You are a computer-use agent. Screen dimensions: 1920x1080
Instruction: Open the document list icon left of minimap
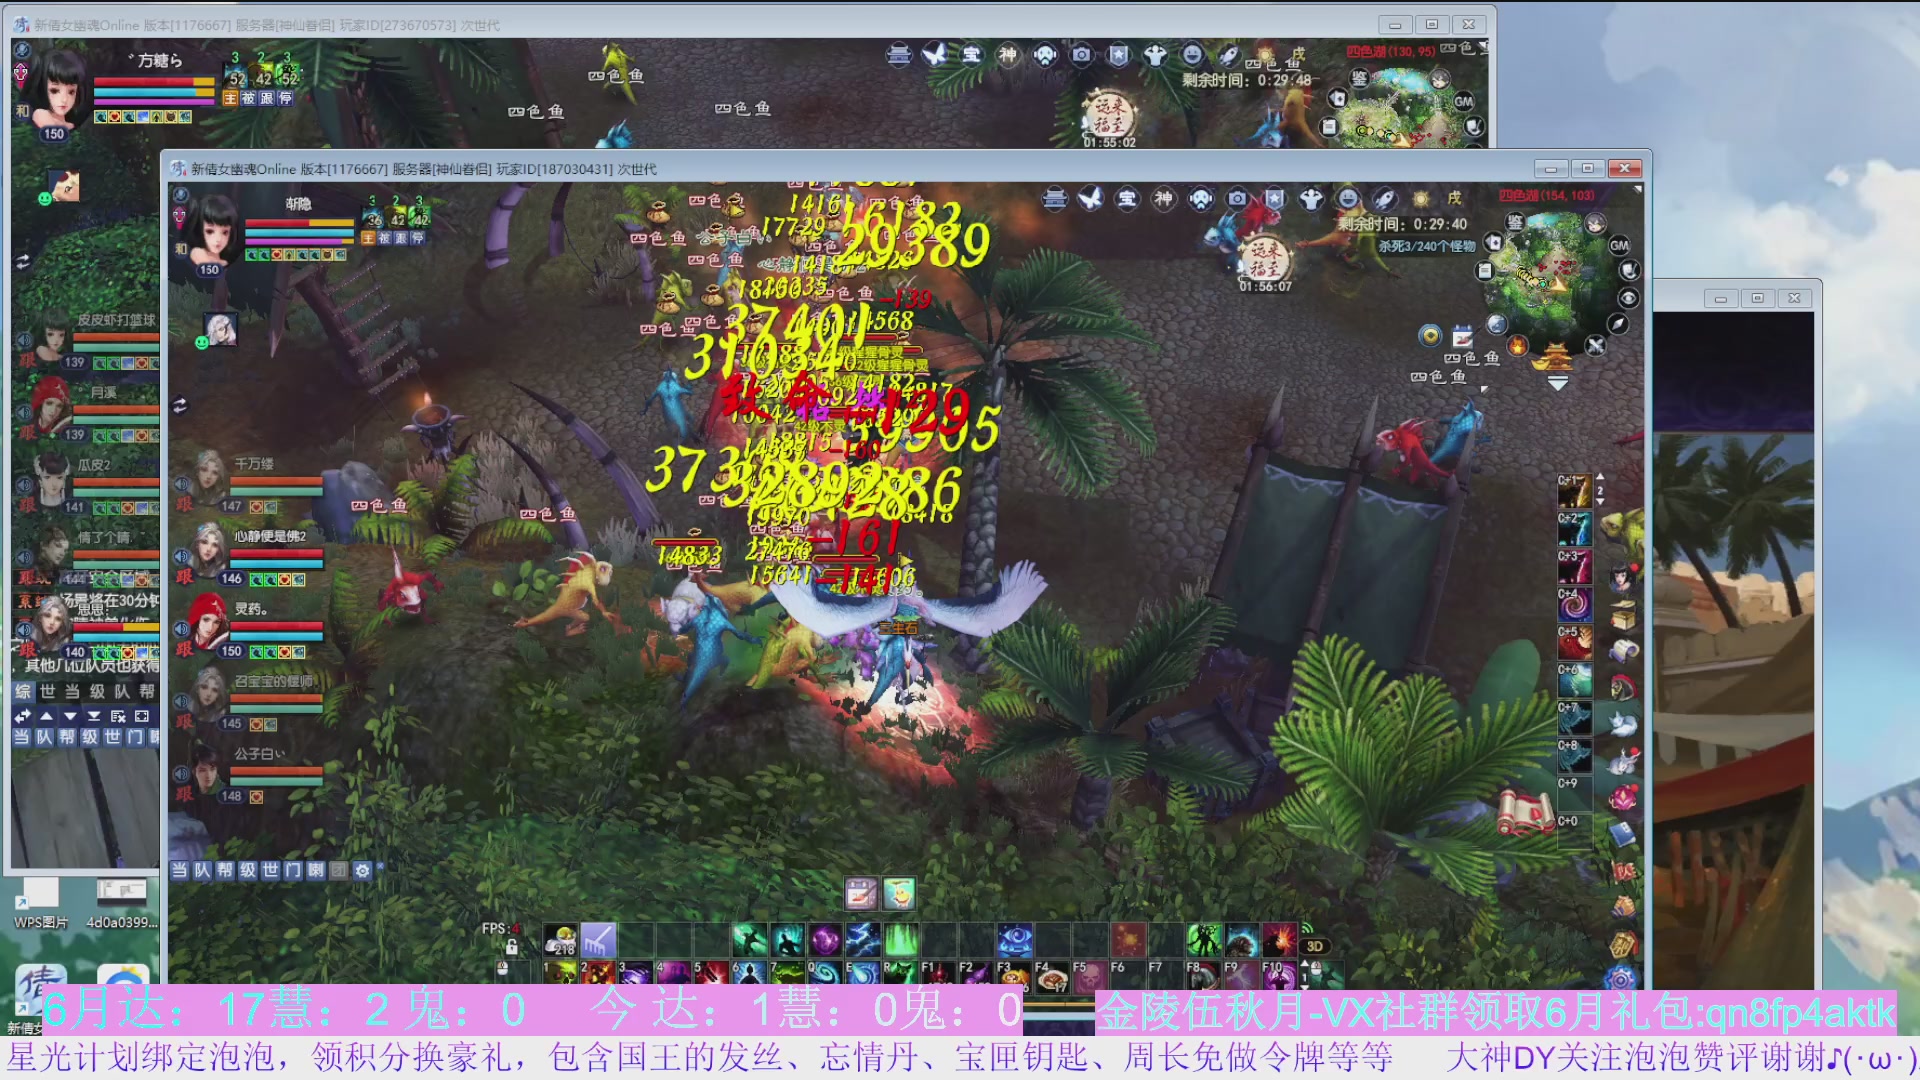1485,271
